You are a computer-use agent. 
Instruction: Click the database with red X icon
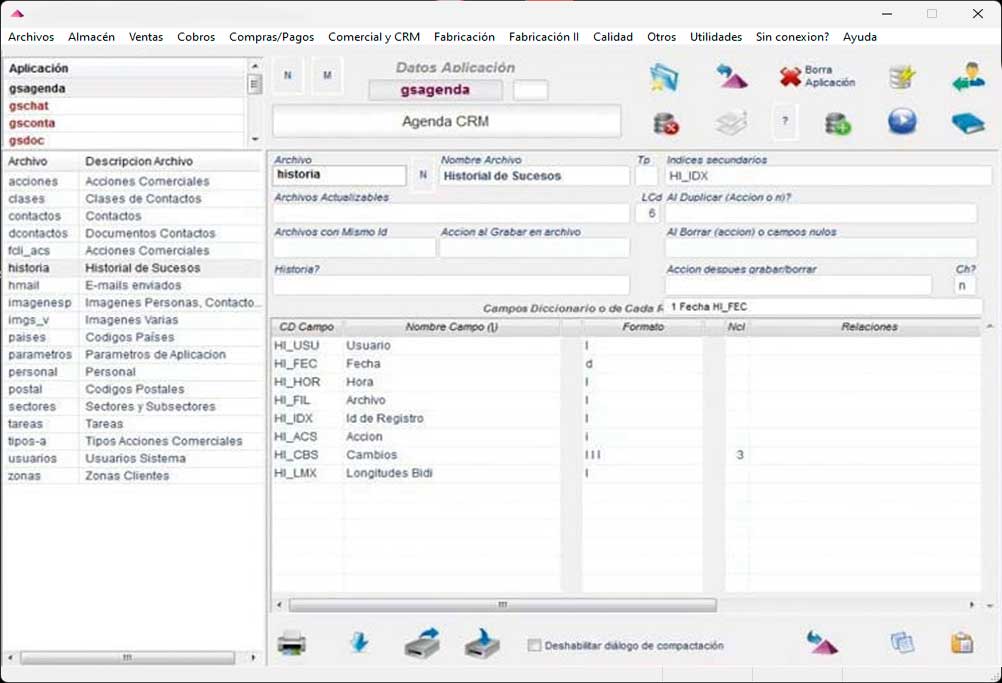click(x=665, y=123)
